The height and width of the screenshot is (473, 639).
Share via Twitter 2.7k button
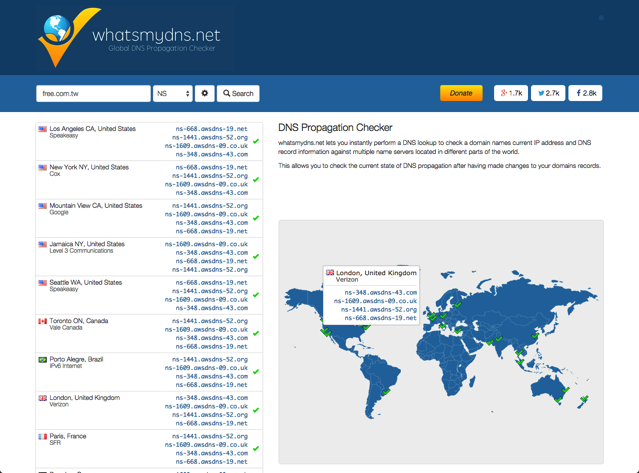click(548, 93)
